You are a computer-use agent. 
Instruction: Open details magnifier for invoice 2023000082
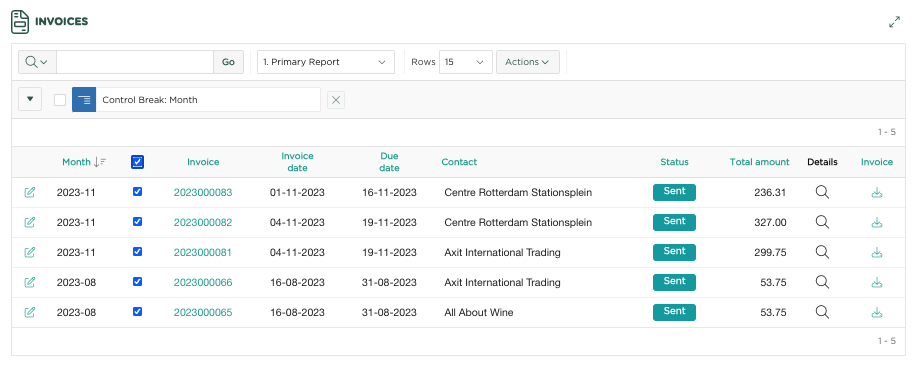(822, 222)
